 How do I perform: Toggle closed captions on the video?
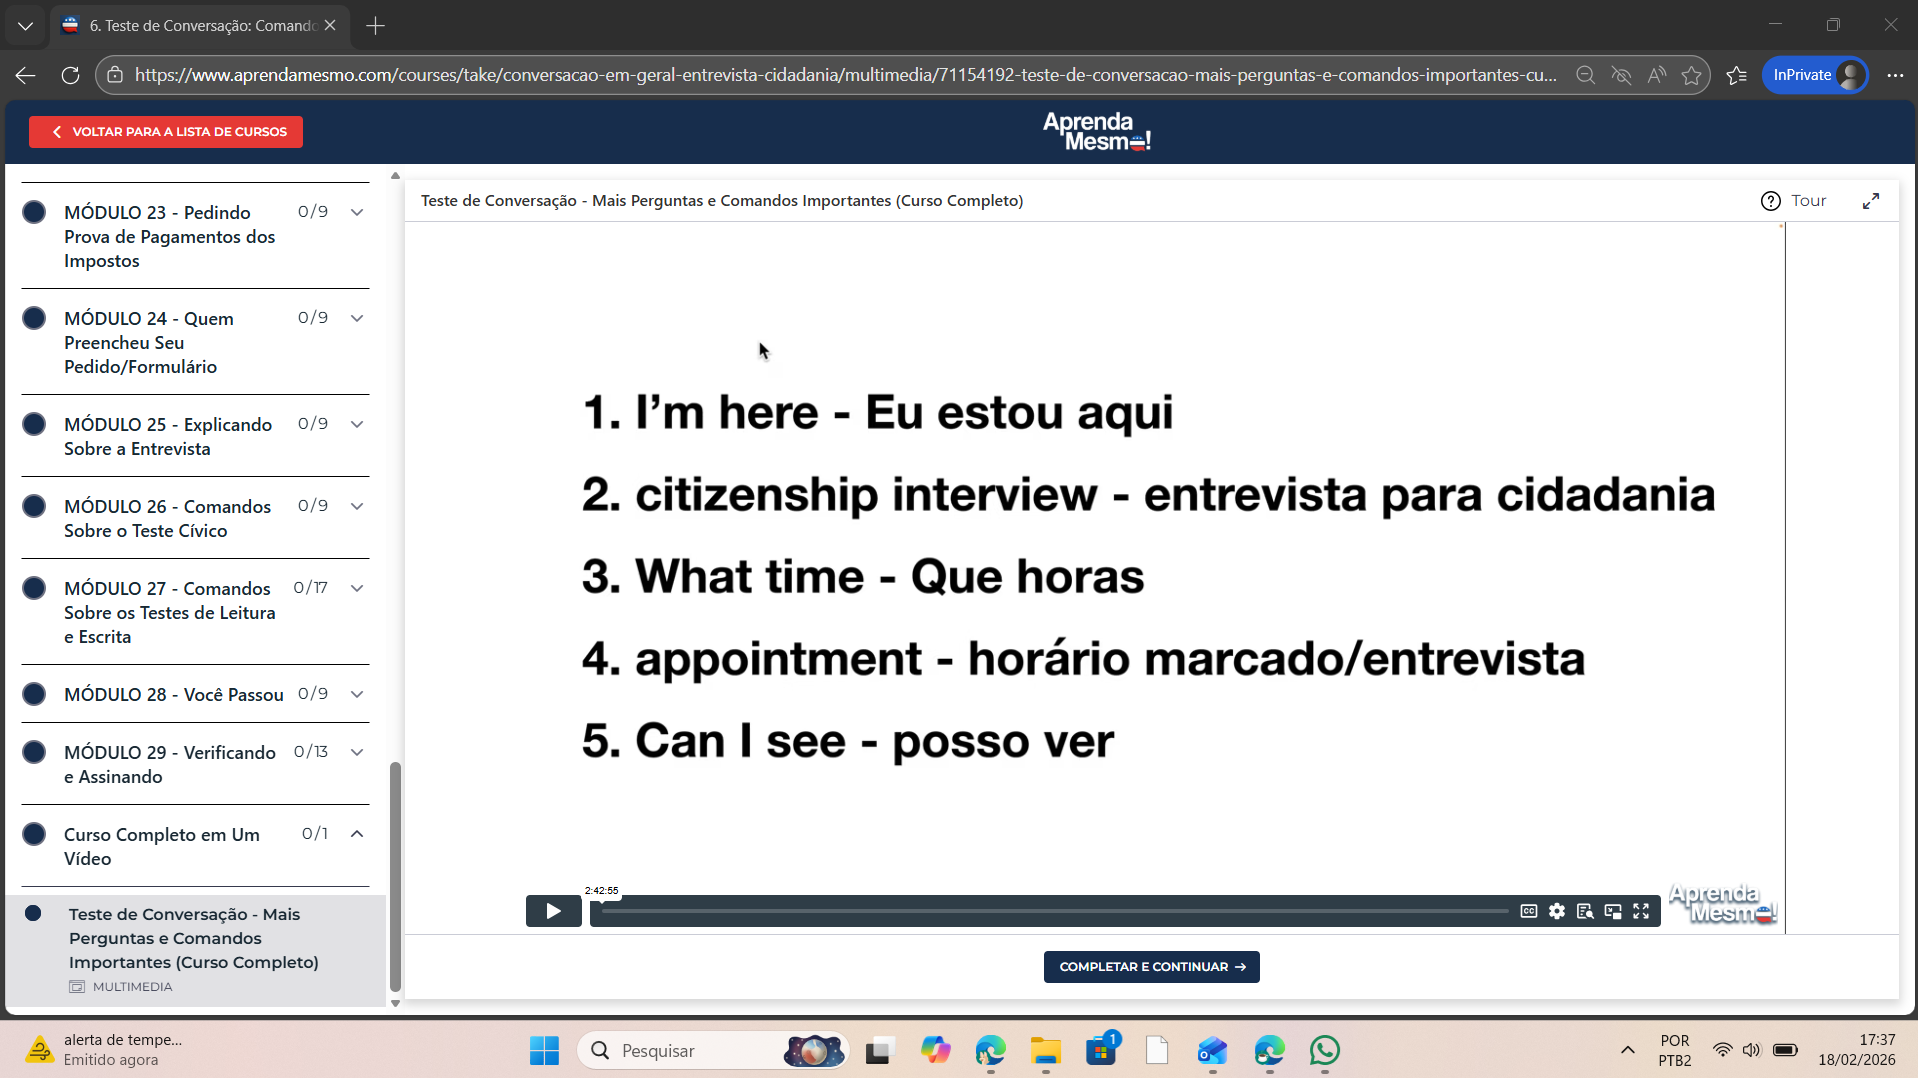click(1528, 911)
